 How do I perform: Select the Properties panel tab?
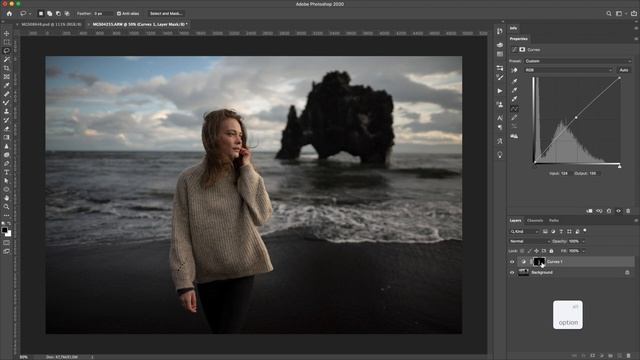tap(519, 39)
